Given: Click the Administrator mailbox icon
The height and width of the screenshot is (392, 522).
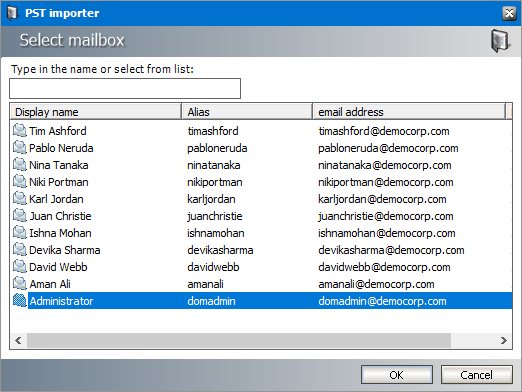Looking at the screenshot, I should point(20,300).
